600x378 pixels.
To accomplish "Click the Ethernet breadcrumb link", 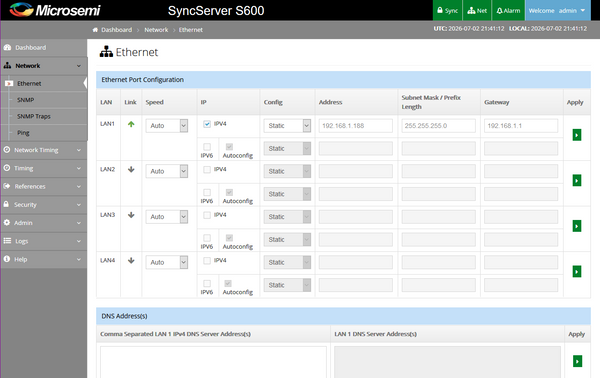I will pos(191,30).
